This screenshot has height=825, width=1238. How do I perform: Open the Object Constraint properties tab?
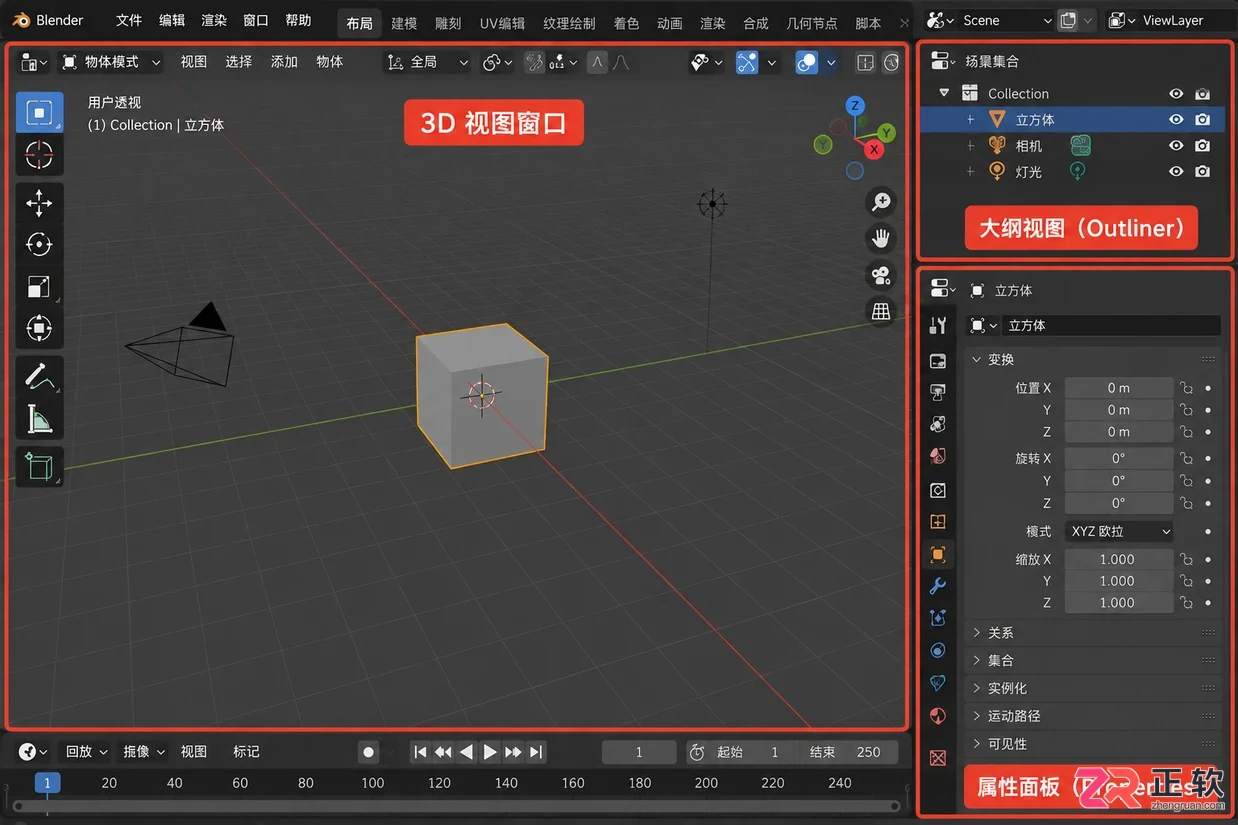coord(938,683)
